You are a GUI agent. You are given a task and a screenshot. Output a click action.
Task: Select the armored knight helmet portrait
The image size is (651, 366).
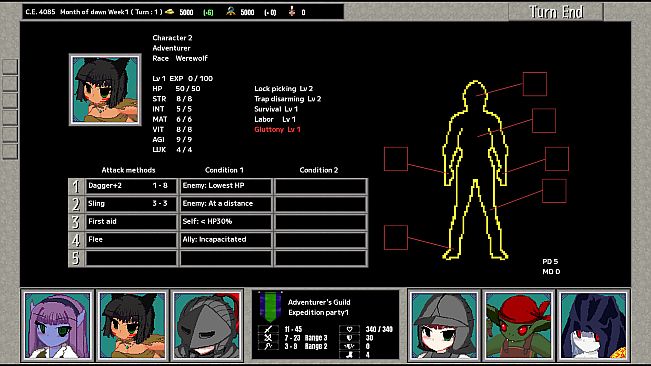coord(207,325)
